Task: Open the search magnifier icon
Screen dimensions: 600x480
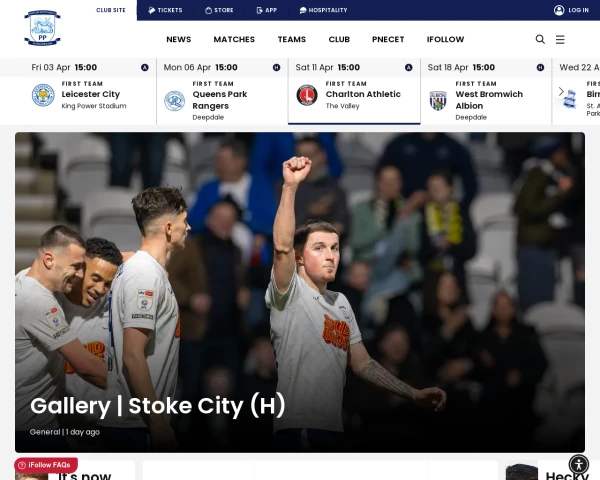Action: tap(540, 39)
